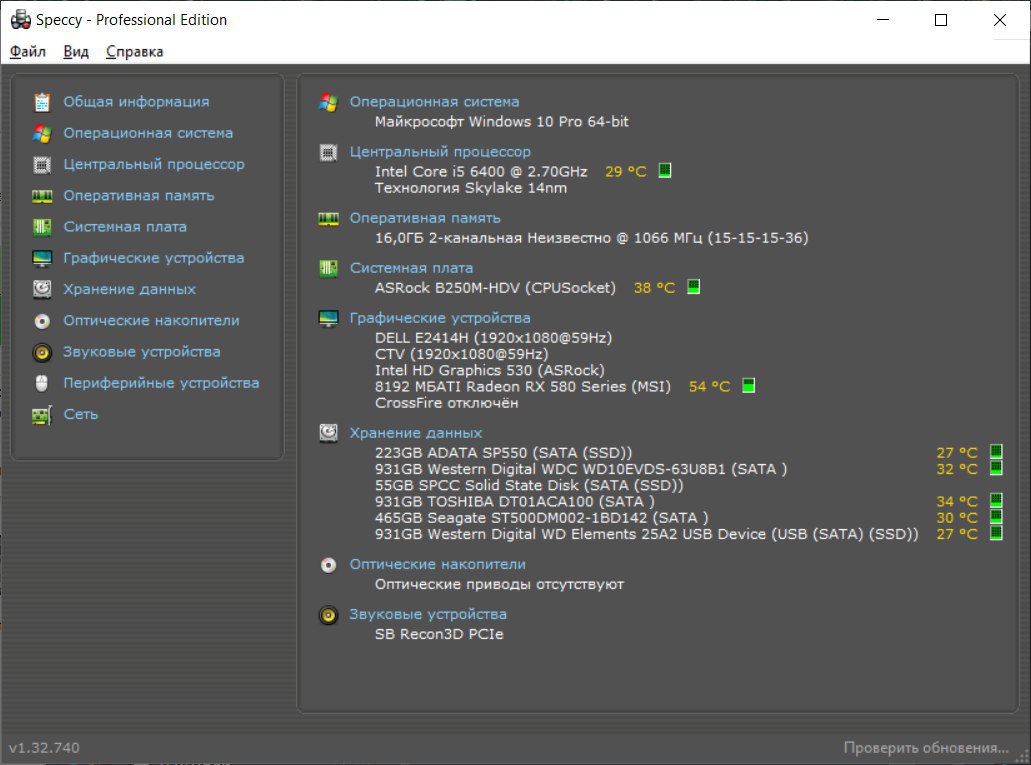
Task: Click the Майкрософт Windows 10 Pro 64-bit text
Action: click(x=501, y=122)
